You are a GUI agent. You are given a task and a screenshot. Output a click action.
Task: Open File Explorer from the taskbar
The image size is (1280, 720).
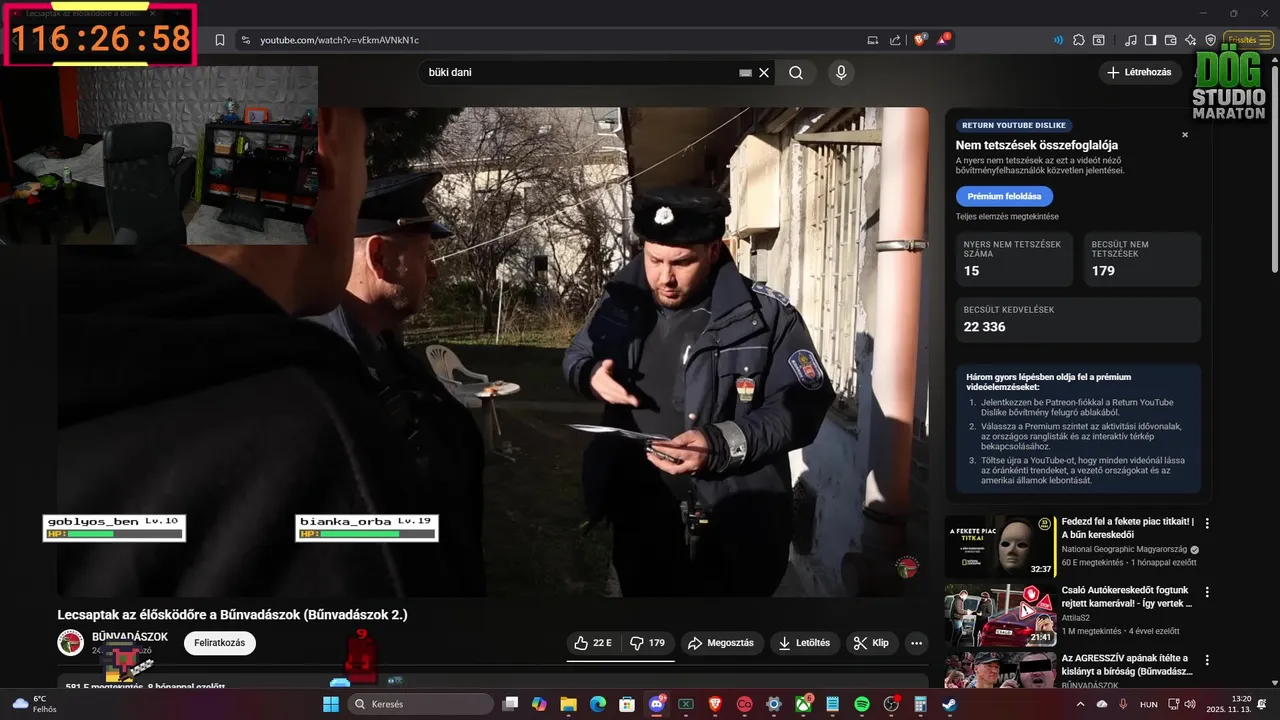(x=568, y=704)
